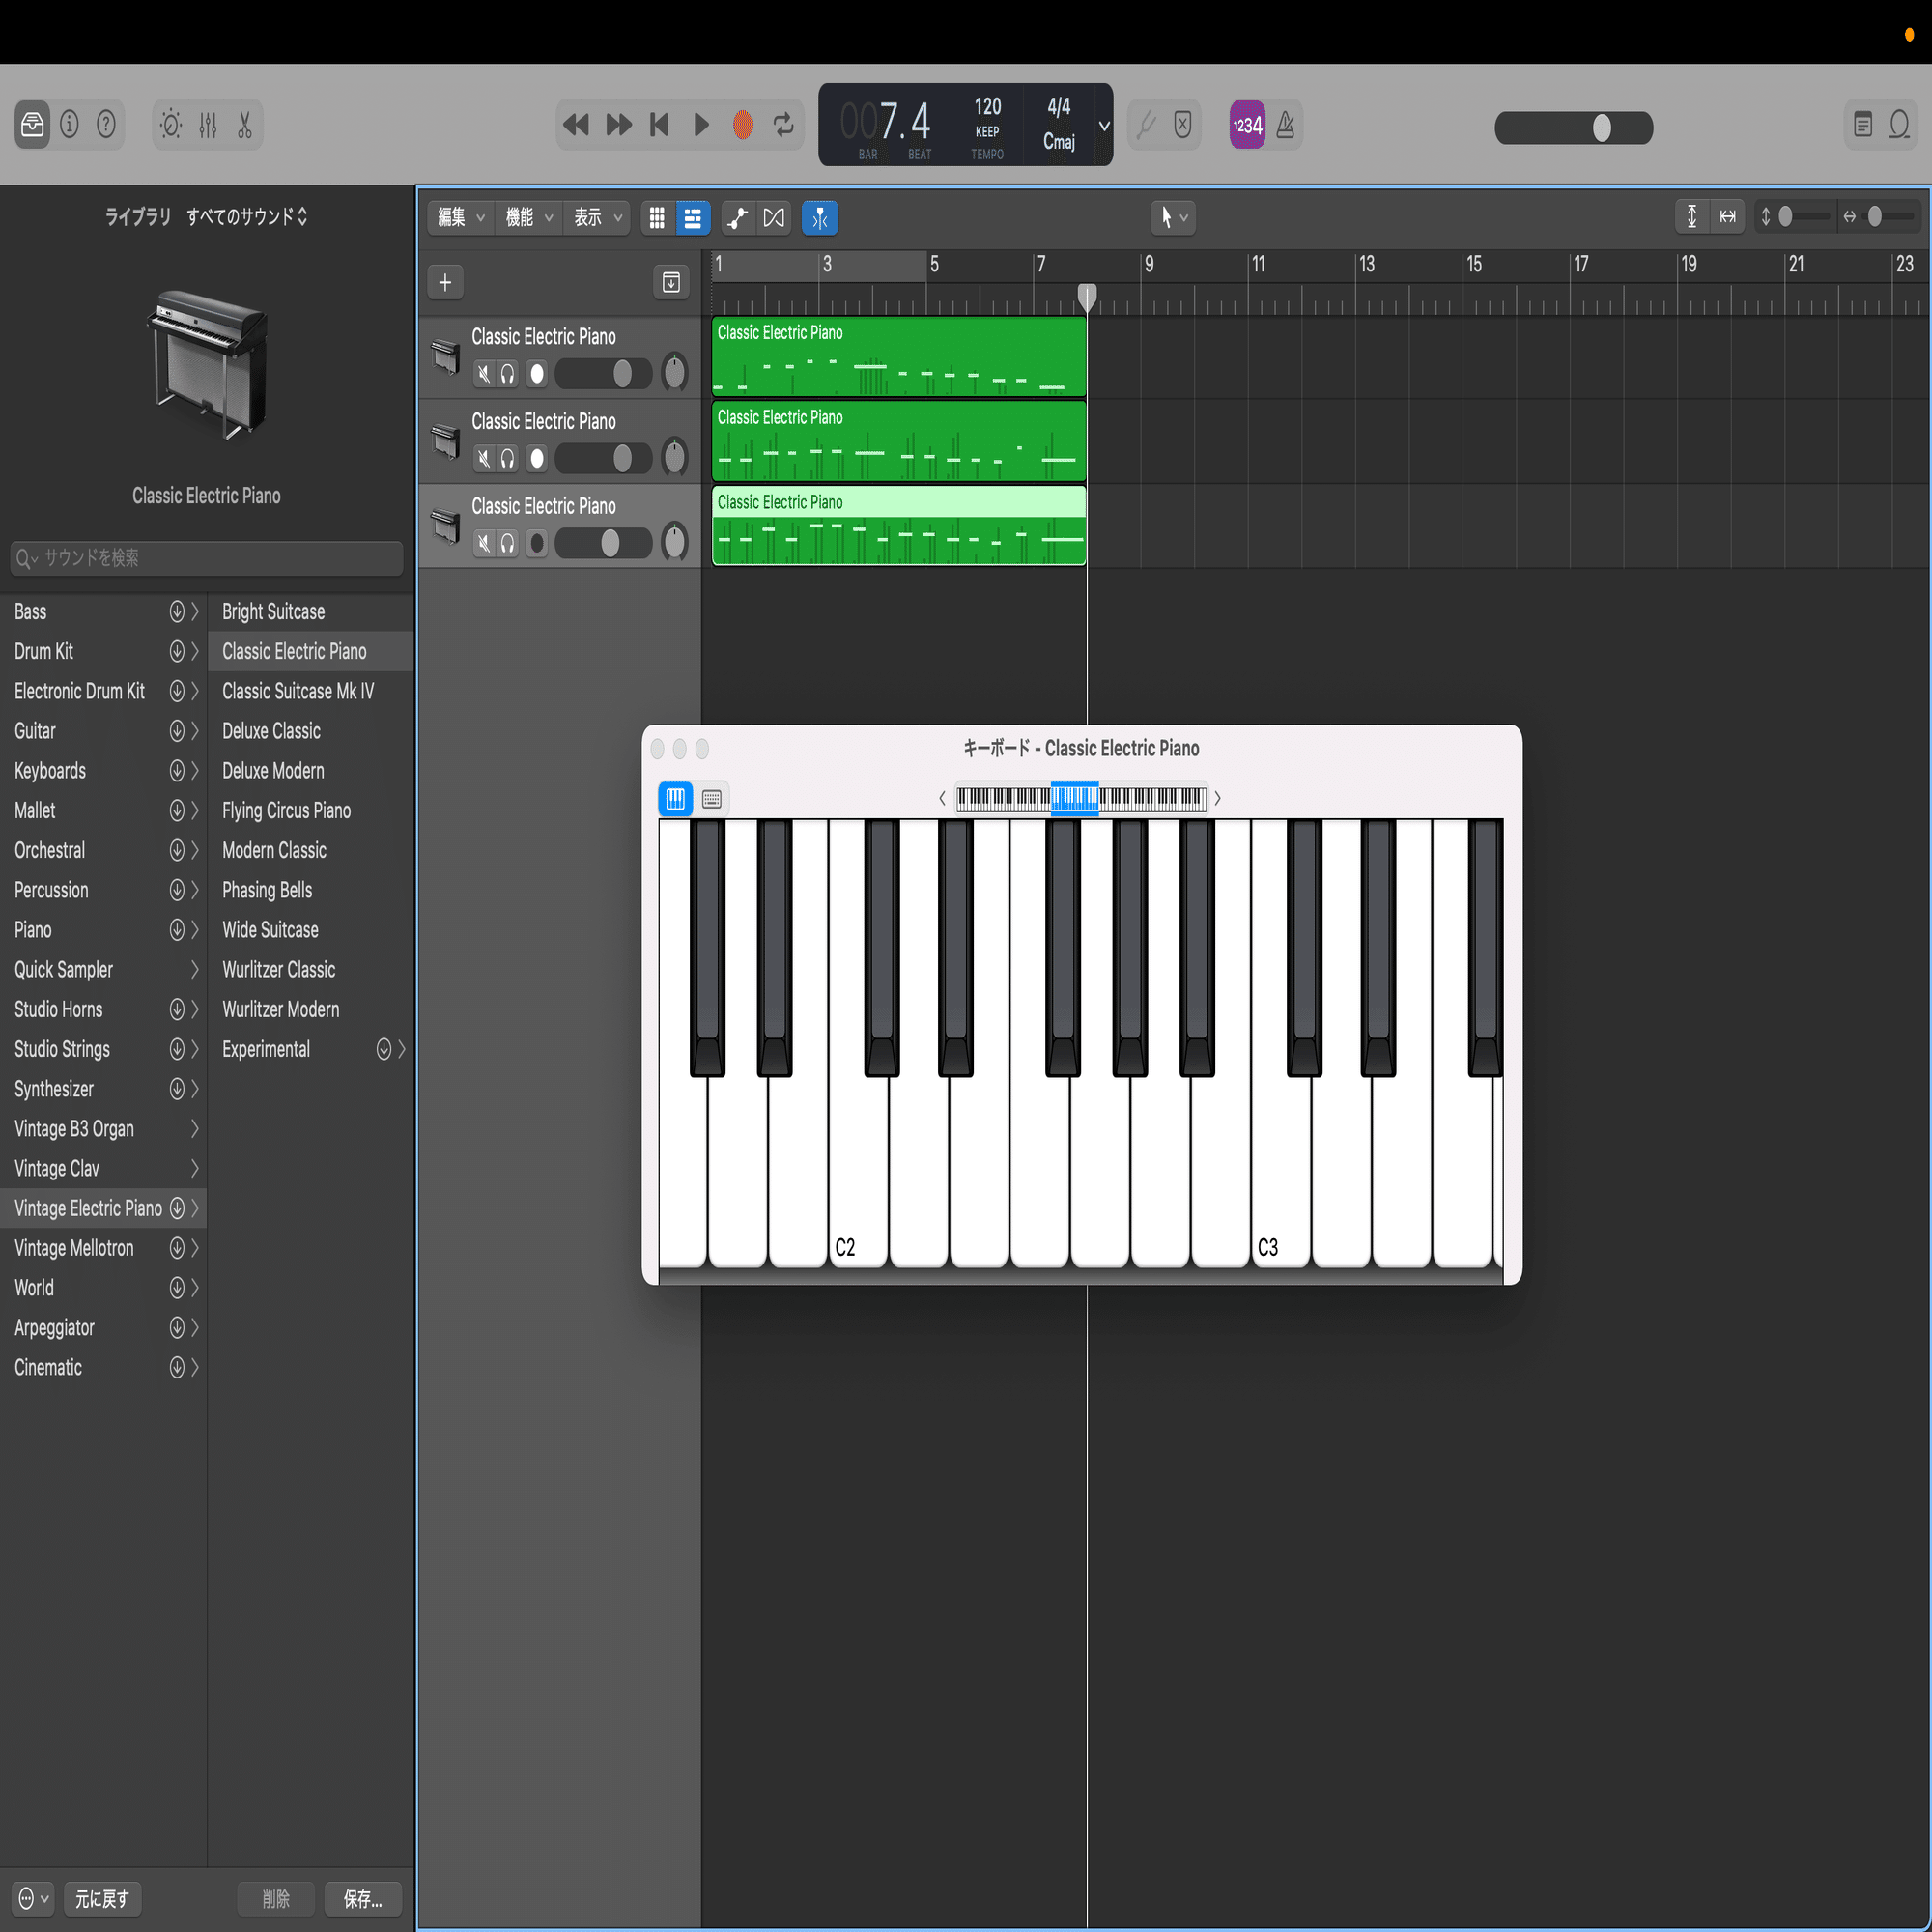Open the editor with the scissors icon
The height and width of the screenshot is (1932, 1932).
click(x=243, y=124)
